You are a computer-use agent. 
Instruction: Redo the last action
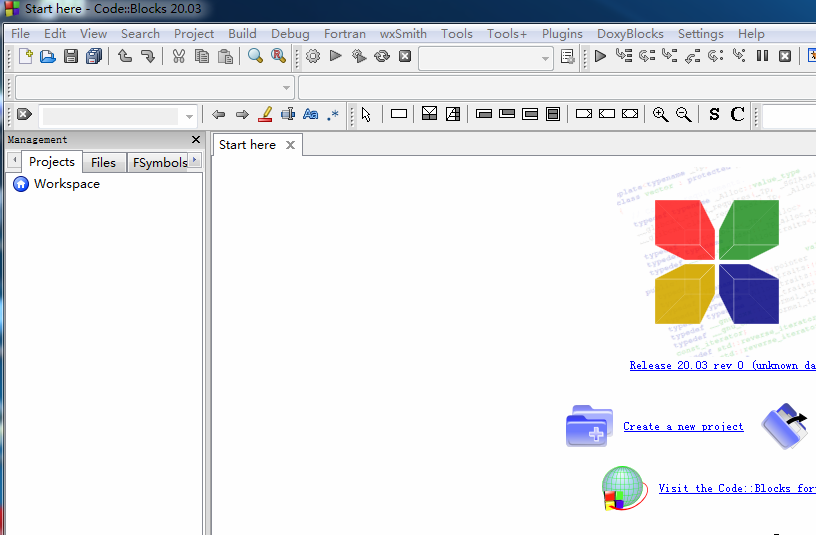pyautogui.click(x=148, y=56)
